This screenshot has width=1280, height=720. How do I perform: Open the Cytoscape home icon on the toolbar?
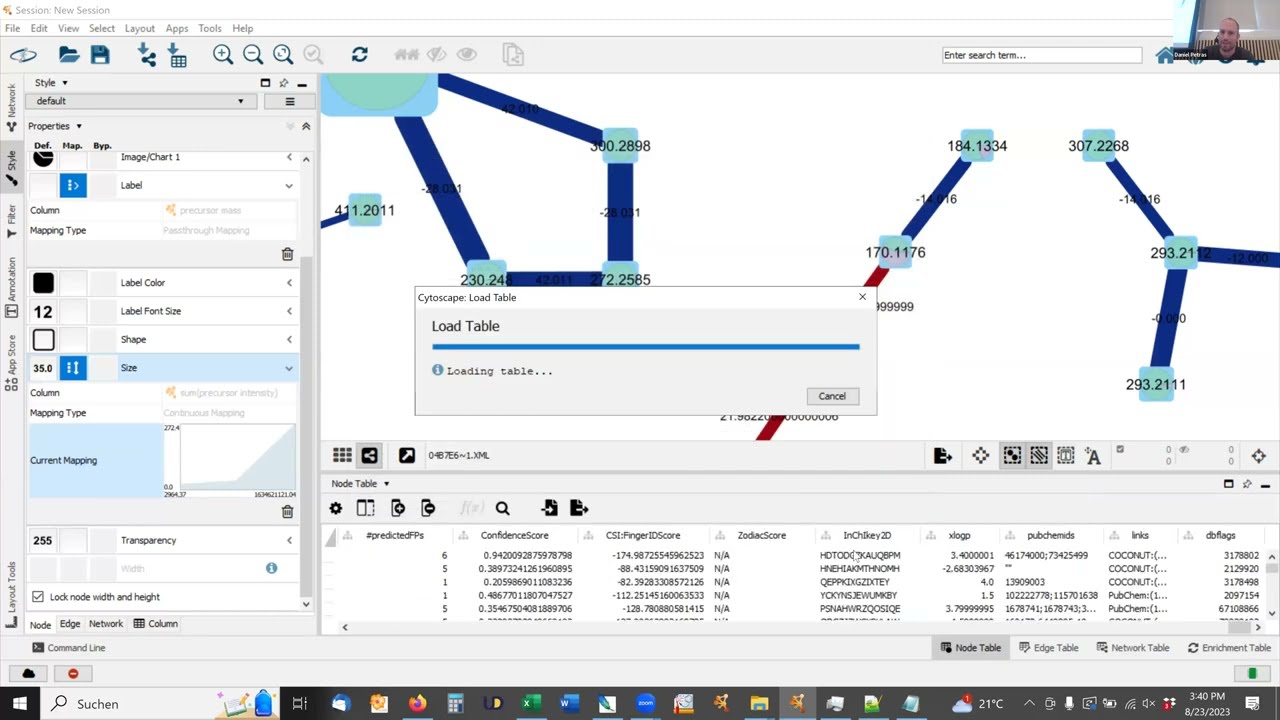(x=1165, y=56)
